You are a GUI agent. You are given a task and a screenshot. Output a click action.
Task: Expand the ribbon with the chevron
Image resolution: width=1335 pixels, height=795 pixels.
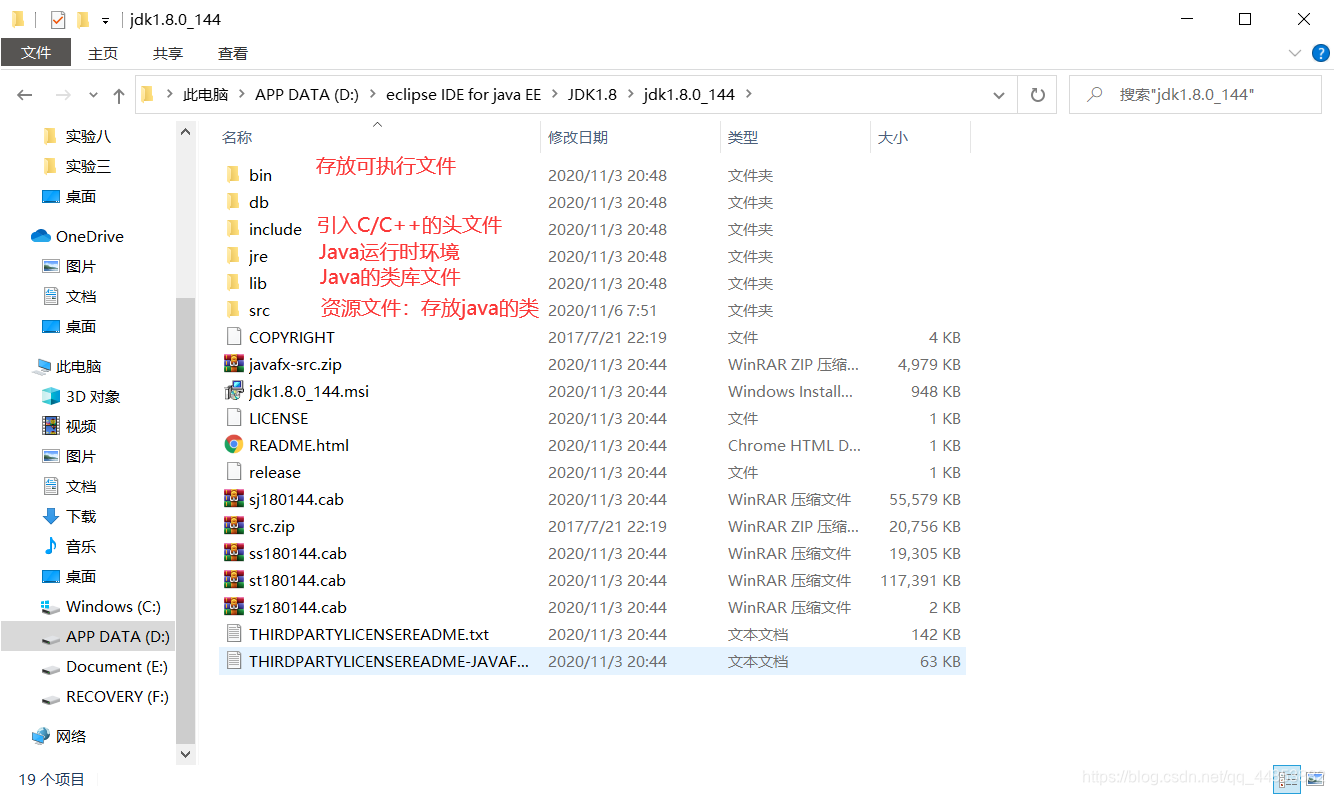(1294, 53)
